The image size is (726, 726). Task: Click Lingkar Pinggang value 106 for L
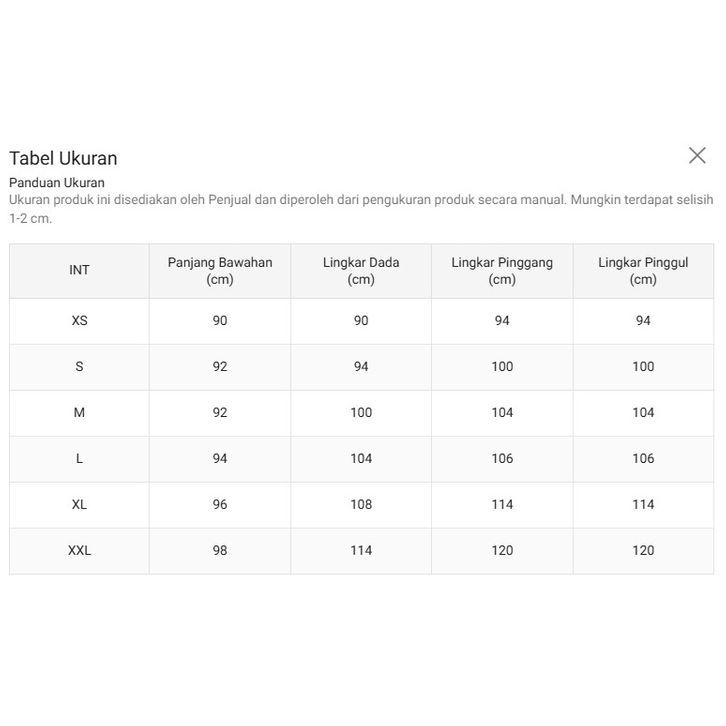pos(502,459)
